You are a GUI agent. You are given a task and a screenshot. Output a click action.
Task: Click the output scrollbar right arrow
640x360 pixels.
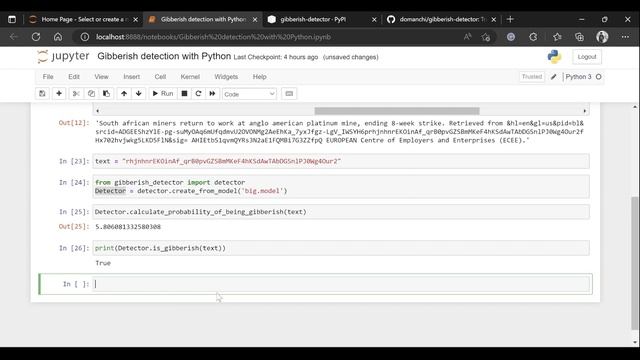(584, 111)
